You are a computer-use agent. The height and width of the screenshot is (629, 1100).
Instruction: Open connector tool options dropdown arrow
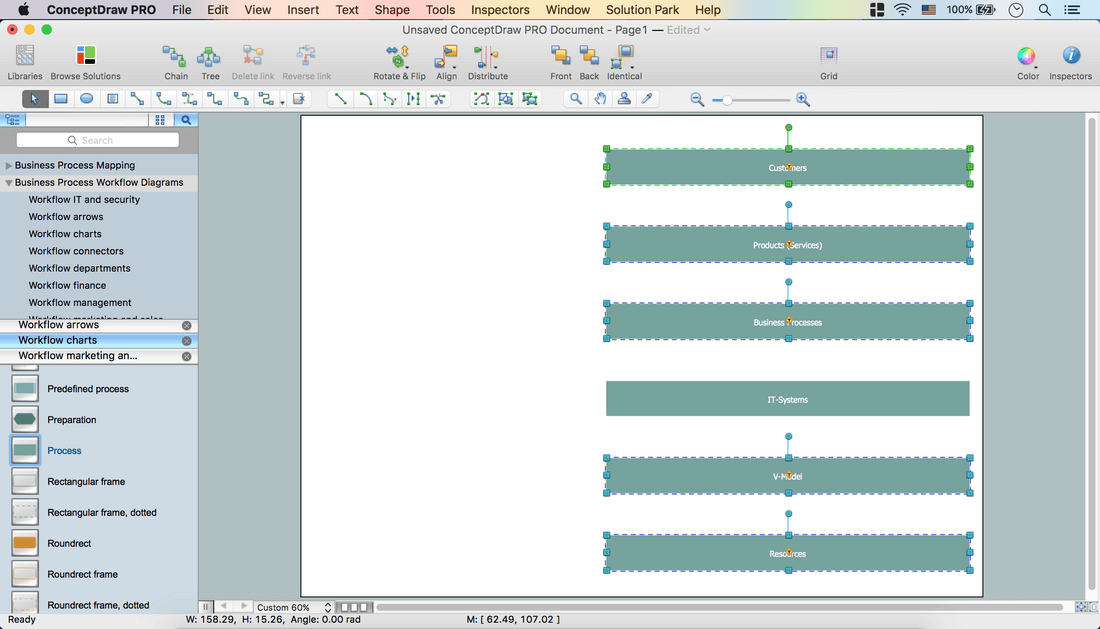pos(282,102)
